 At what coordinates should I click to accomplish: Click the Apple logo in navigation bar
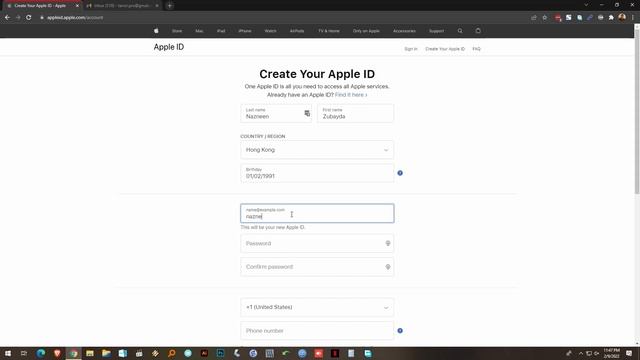click(156, 31)
